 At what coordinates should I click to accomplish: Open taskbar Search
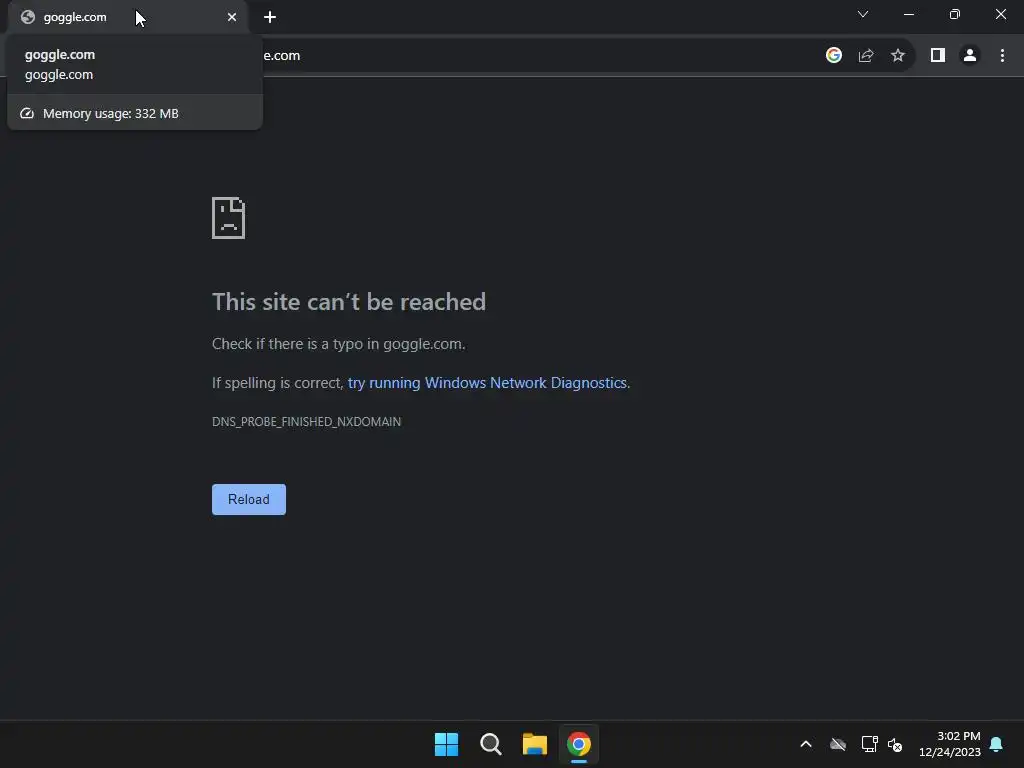490,744
